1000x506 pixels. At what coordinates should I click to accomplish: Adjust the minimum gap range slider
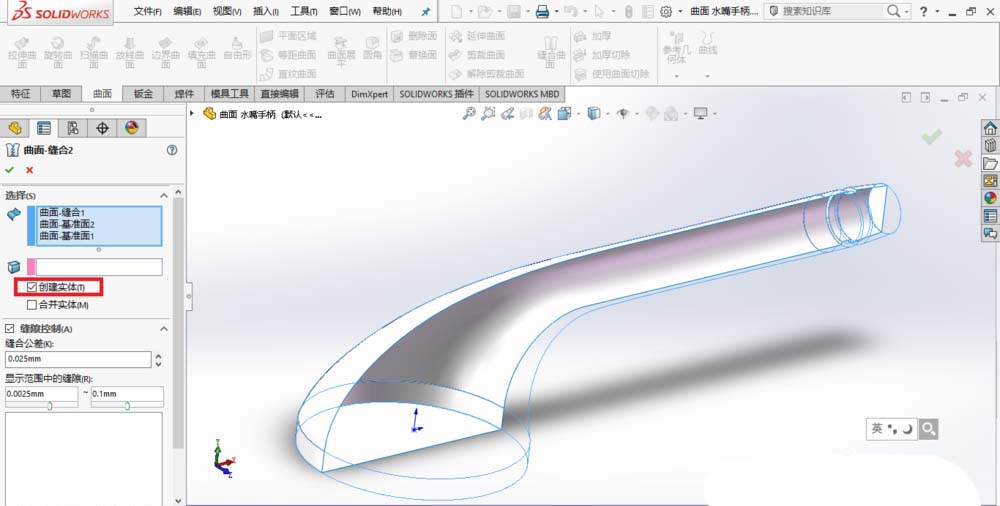pos(49,405)
